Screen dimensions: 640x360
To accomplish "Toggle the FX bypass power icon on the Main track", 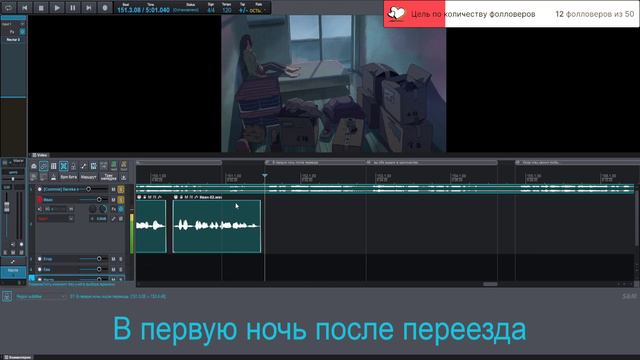I will point(121,209).
